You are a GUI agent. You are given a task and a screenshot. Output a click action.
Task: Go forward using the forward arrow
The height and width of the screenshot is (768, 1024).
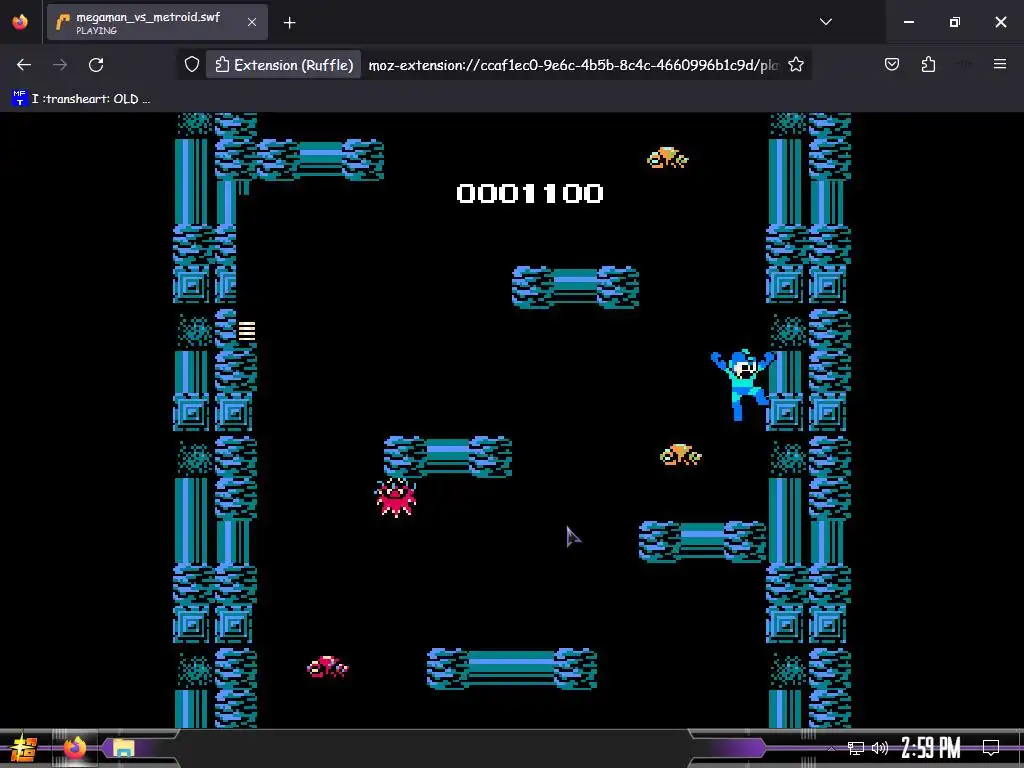pyautogui.click(x=60, y=65)
